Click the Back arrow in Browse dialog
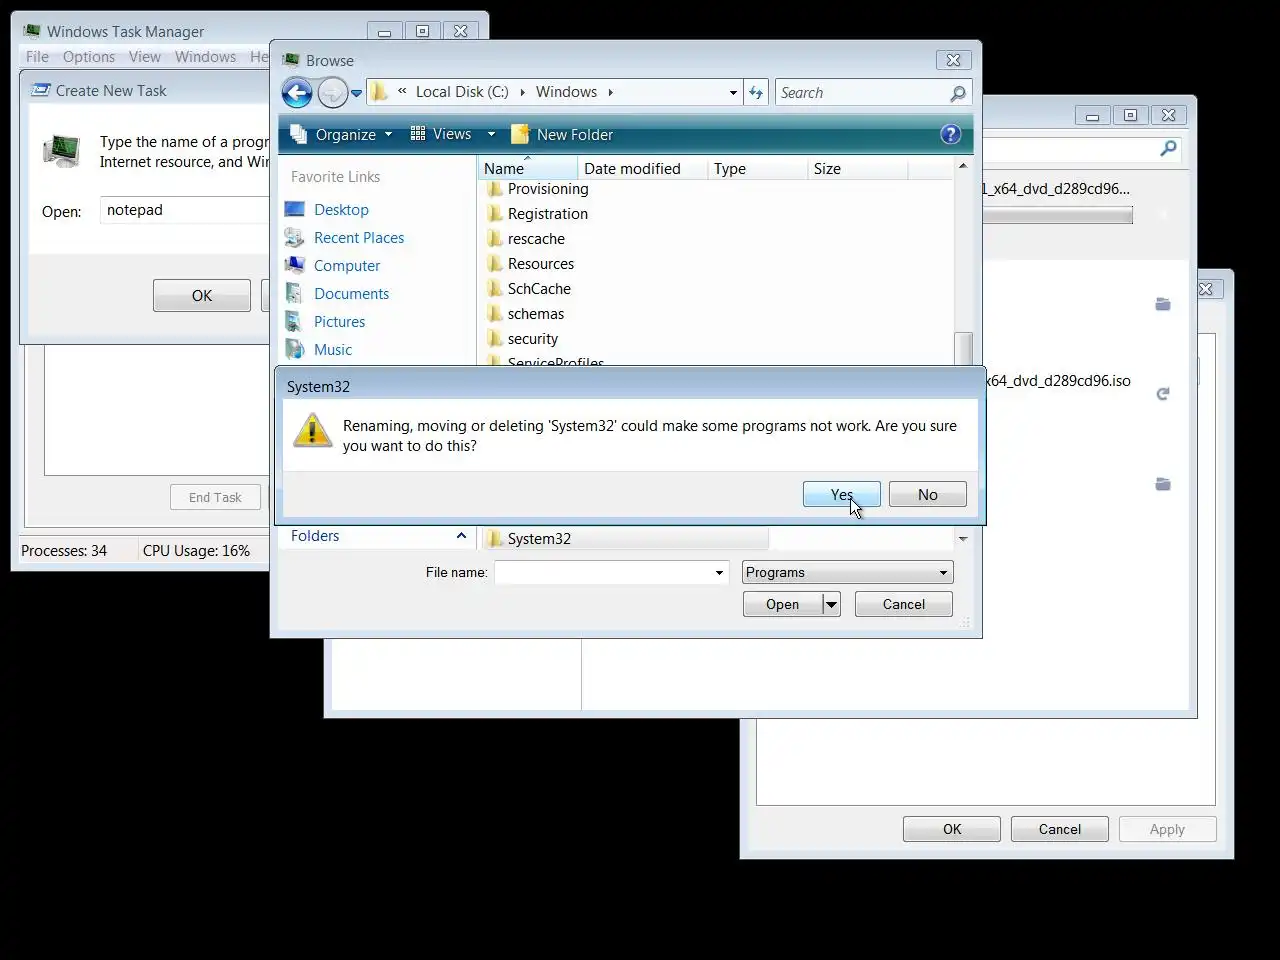1280x960 pixels. [297, 93]
